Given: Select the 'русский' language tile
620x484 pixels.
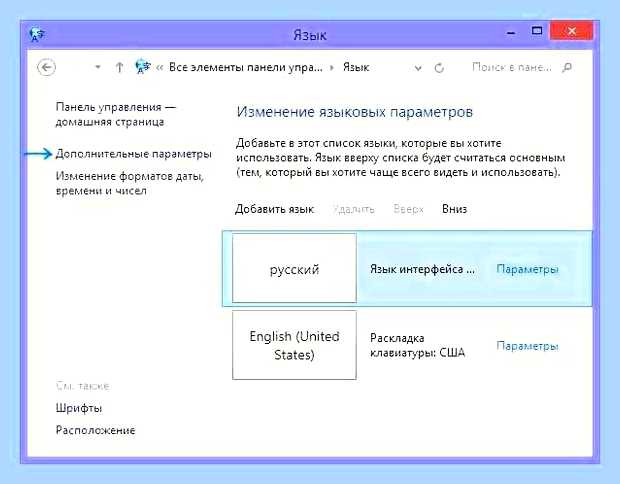Looking at the screenshot, I should point(294,268).
